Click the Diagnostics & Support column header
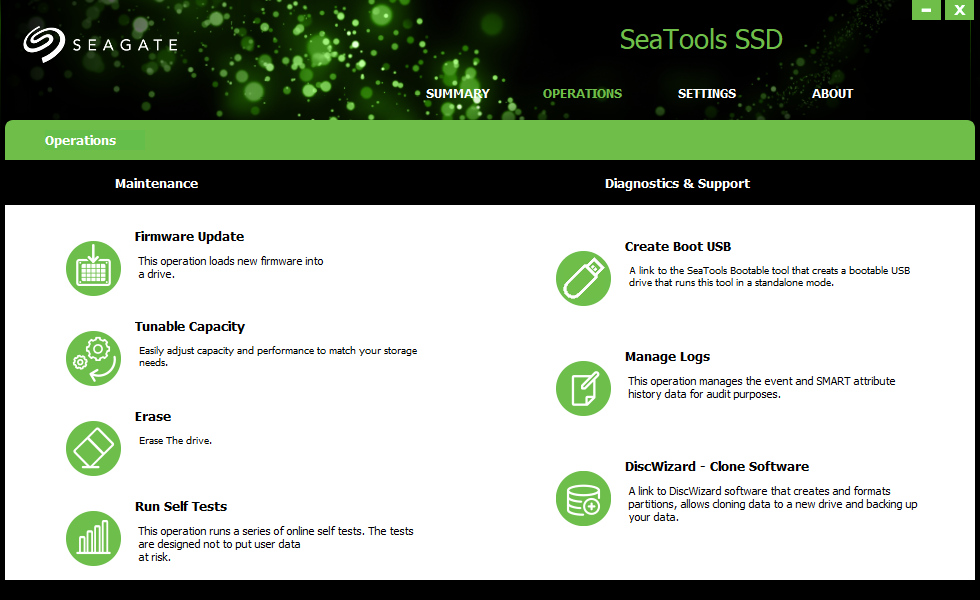The width and height of the screenshot is (980, 600). click(x=678, y=183)
